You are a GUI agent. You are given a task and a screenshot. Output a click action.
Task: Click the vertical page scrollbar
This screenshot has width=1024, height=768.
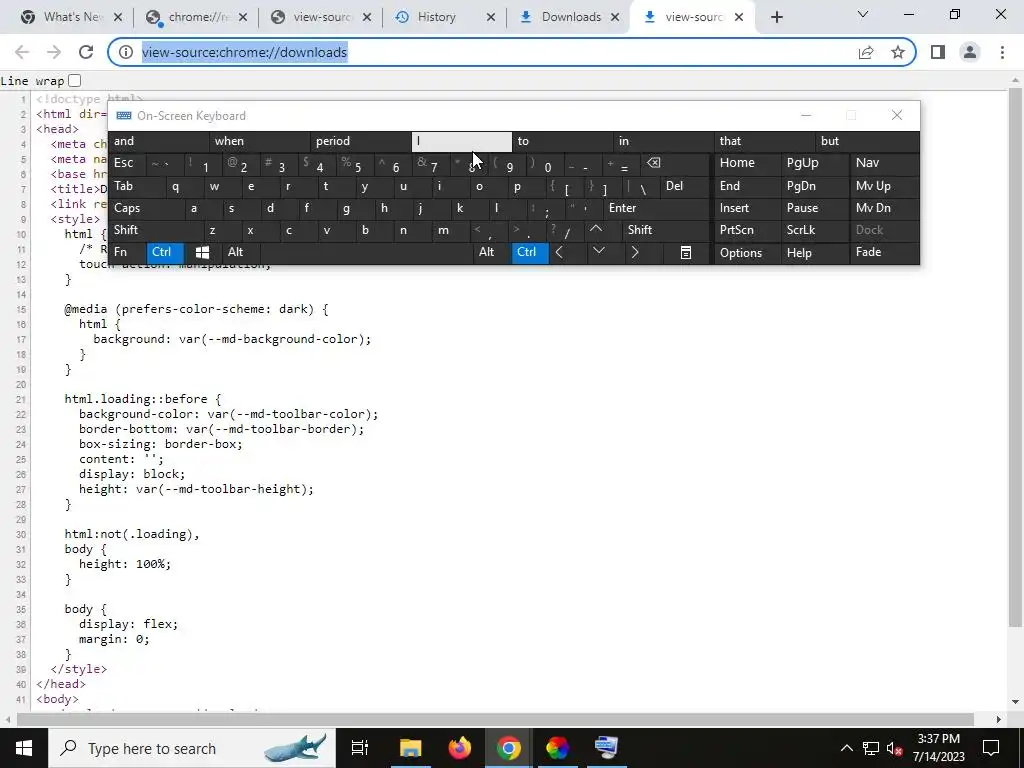(x=1016, y=359)
